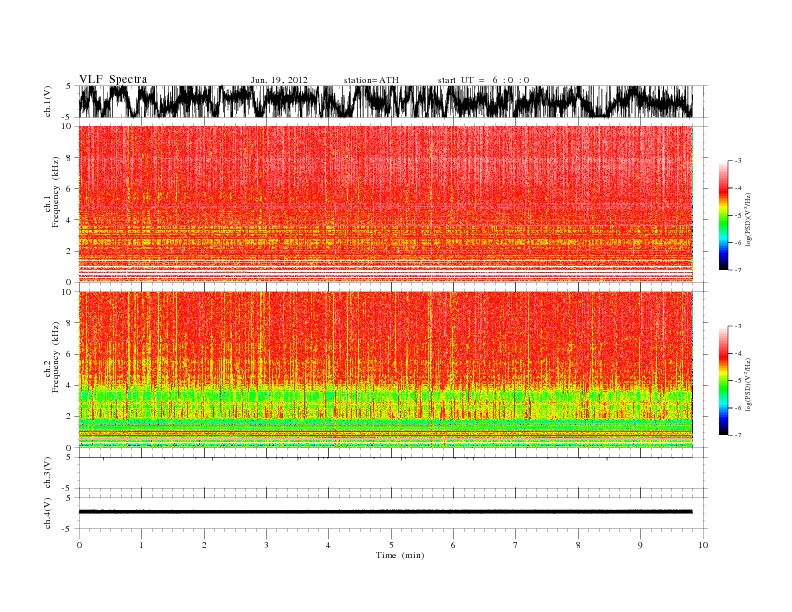This screenshot has width=792, height=612.
Task: Click time axis tick label "3"
Action: (267, 545)
